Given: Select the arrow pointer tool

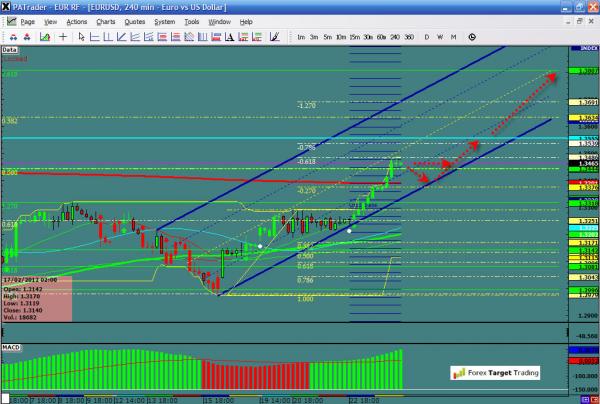Looking at the screenshot, I should (x=80, y=37).
